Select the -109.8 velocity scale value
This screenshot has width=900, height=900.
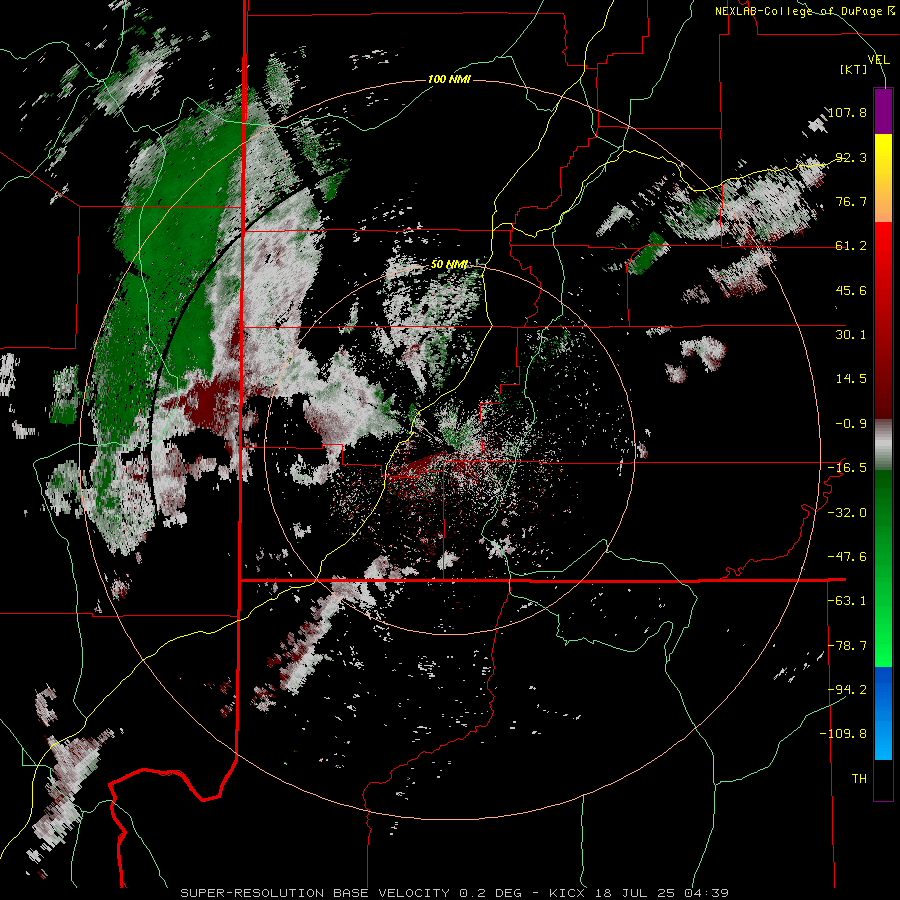[x=844, y=734]
